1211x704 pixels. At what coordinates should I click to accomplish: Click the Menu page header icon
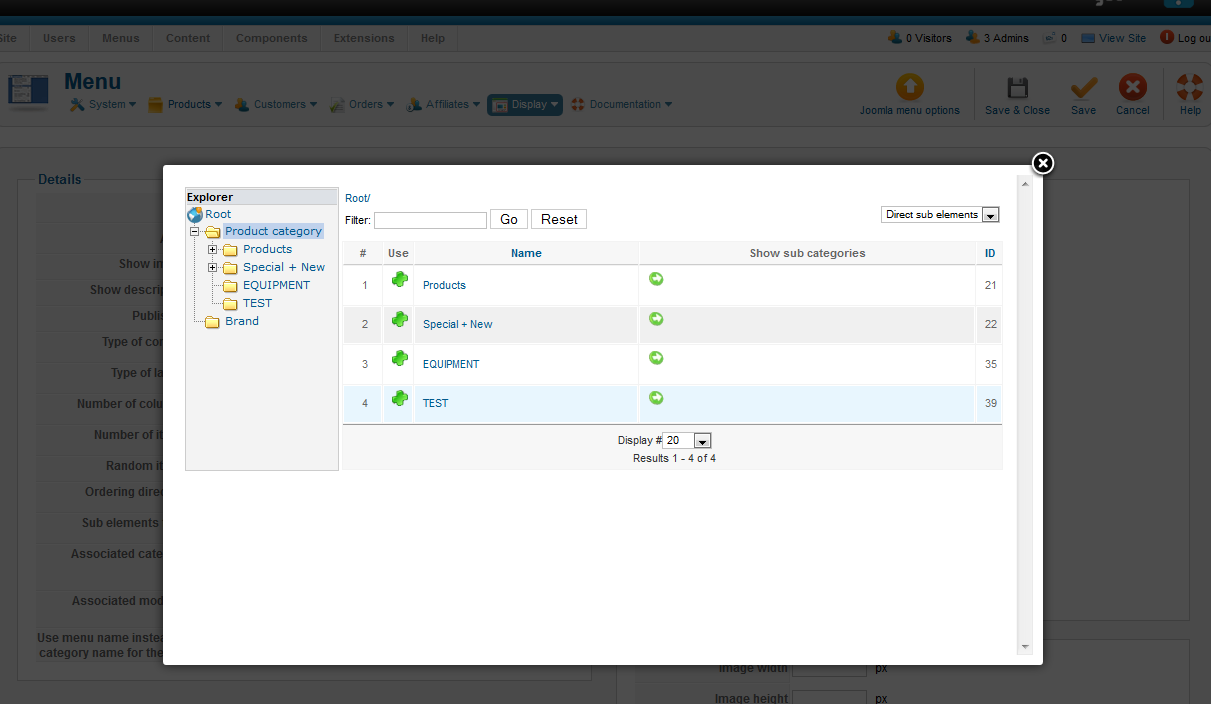click(28, 91)
